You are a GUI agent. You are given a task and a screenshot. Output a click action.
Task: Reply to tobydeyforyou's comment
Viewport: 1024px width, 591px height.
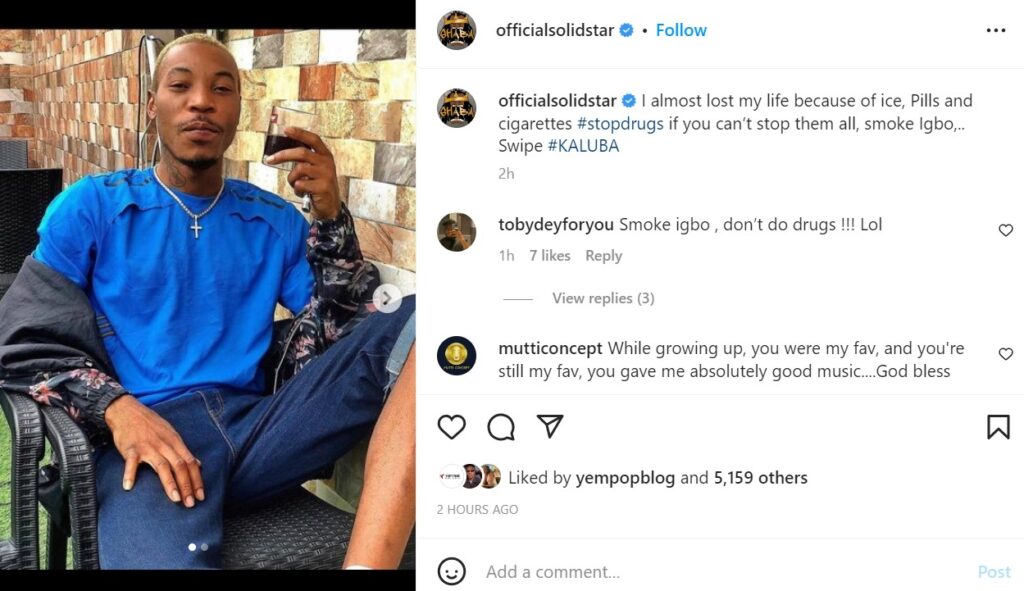[x=603, y=256]
